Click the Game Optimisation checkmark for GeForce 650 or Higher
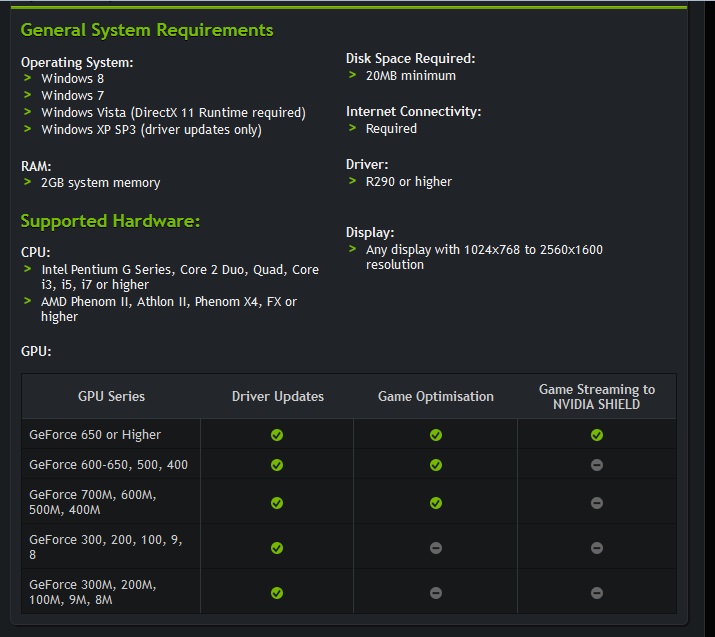This screenshot has height=637, width=715. coord(436,435)
